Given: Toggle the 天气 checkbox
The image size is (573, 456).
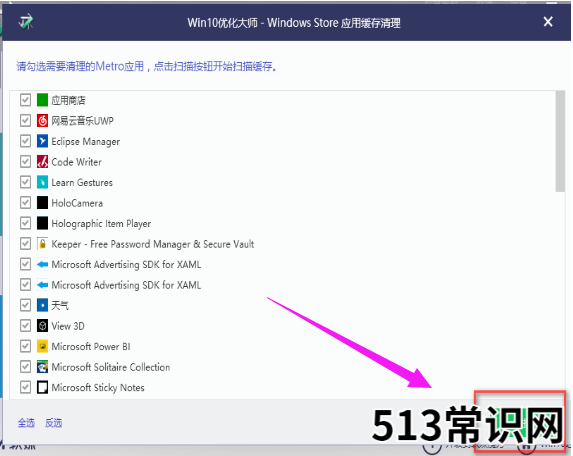Looking at the screenshot, I should coord(25,305).
